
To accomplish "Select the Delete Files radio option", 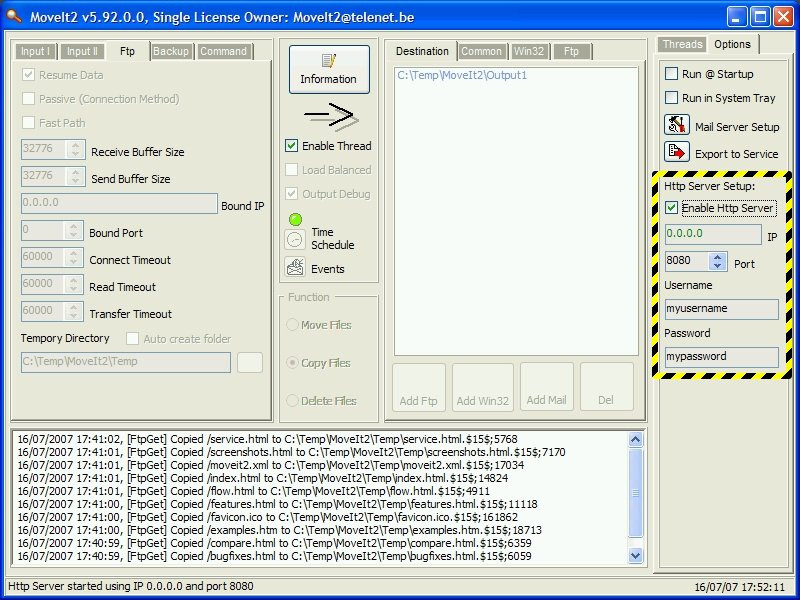I will click(292, 401).
